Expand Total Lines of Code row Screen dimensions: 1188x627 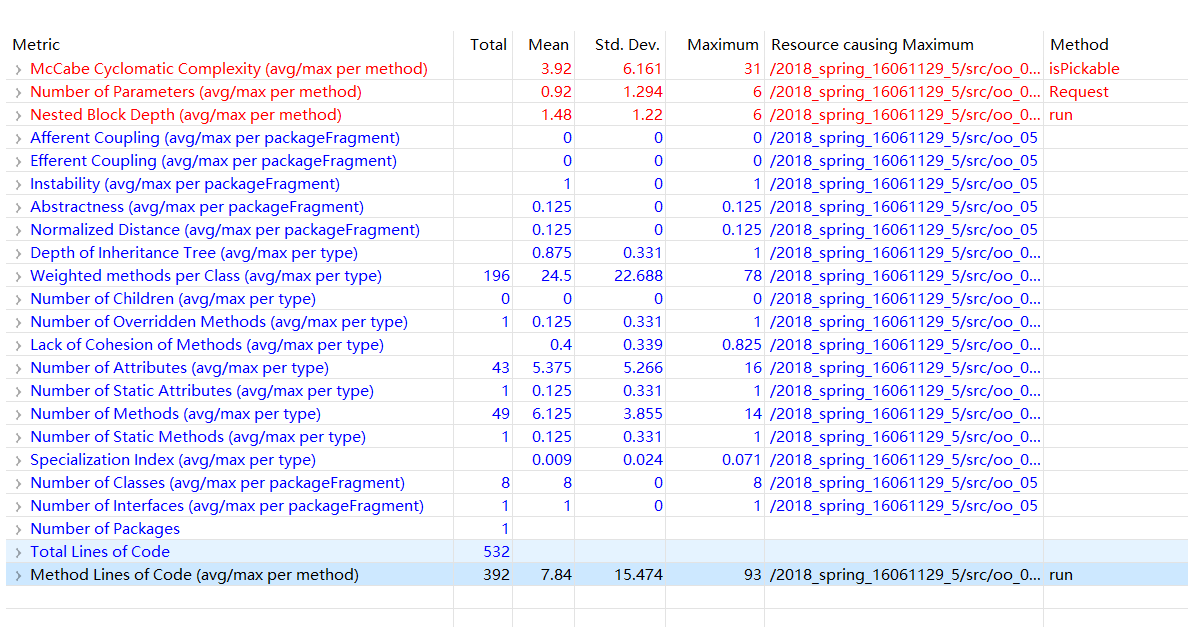tap(18, 553)
